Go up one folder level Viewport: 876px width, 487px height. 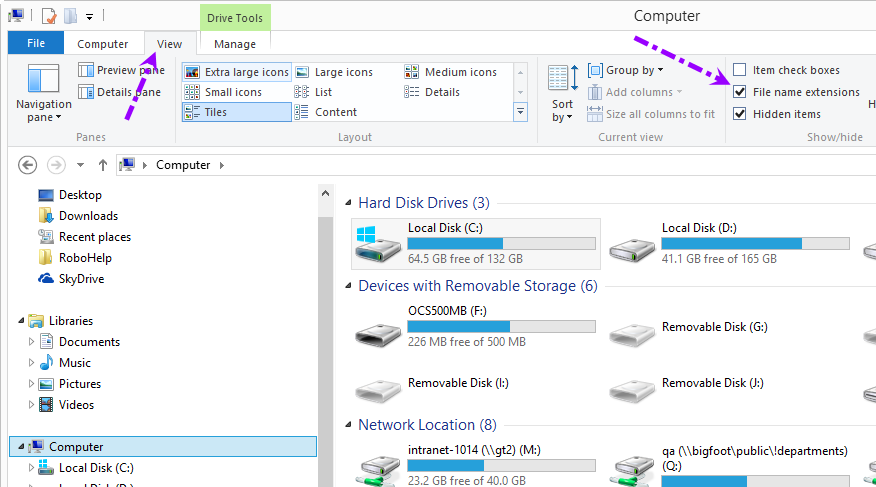(103, 165)
